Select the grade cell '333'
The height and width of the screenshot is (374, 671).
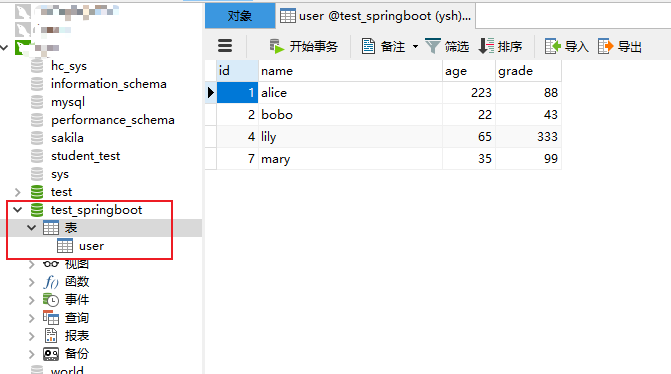[x=528, y=137]
